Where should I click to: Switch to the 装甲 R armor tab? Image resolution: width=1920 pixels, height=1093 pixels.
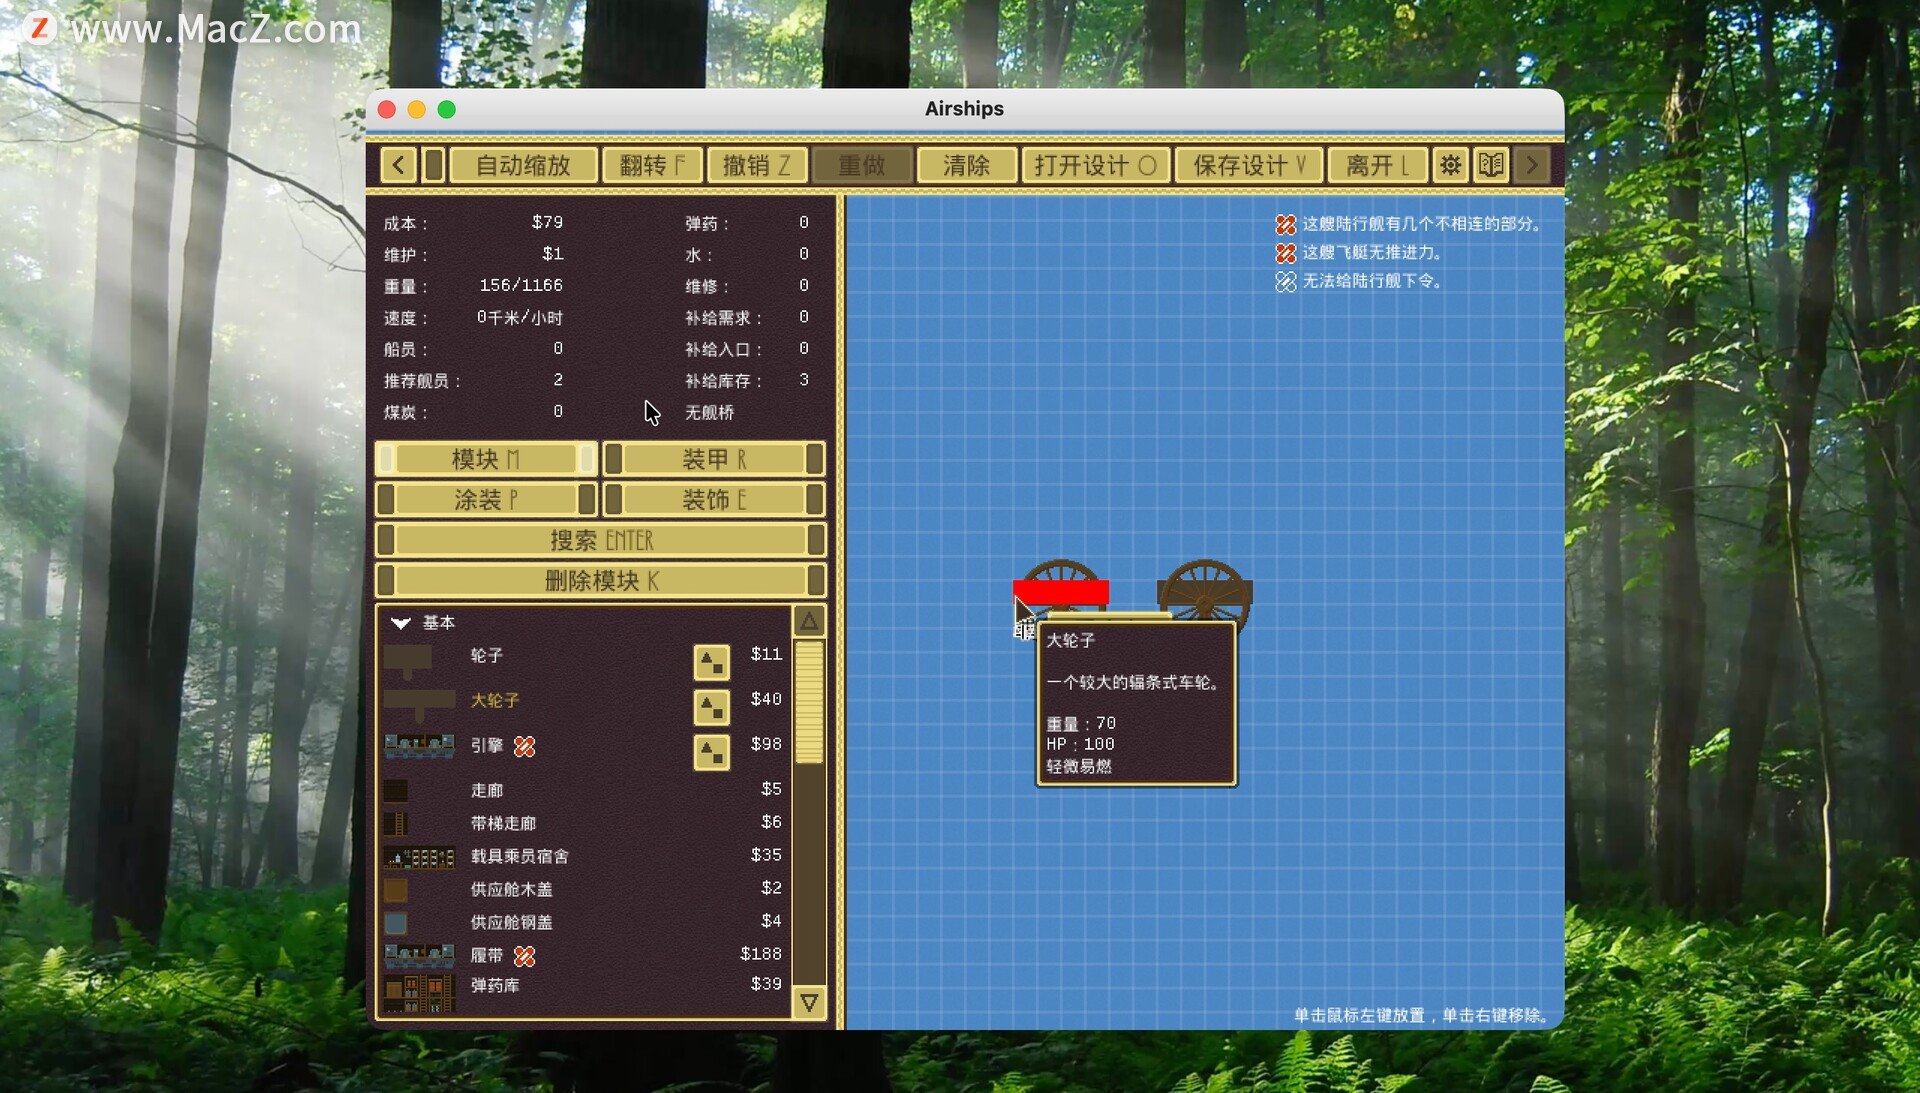[x=714, y=459]
